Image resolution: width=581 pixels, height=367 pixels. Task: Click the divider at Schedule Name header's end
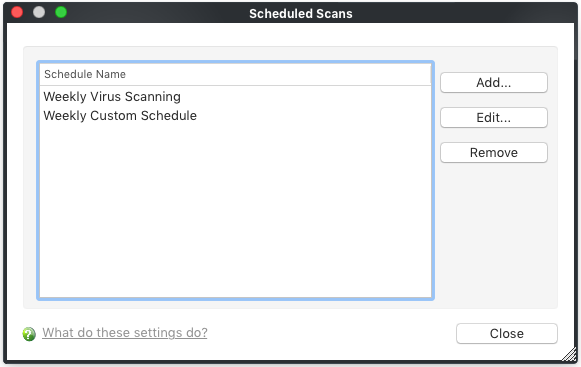pyautogui.click(x=431, y=74)
